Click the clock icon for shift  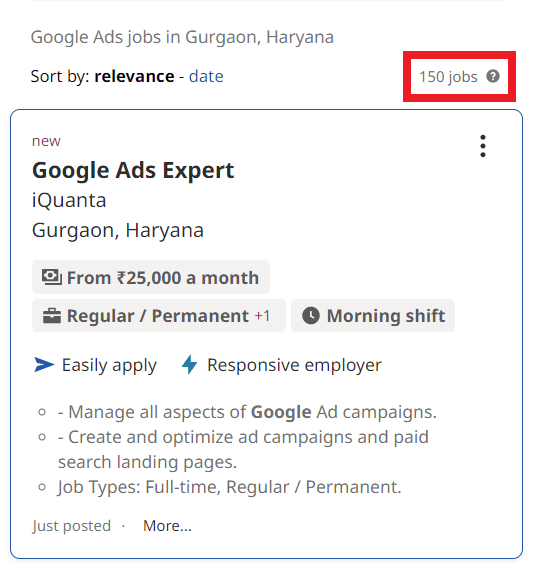pyautogui.click(x=311, y=315)
